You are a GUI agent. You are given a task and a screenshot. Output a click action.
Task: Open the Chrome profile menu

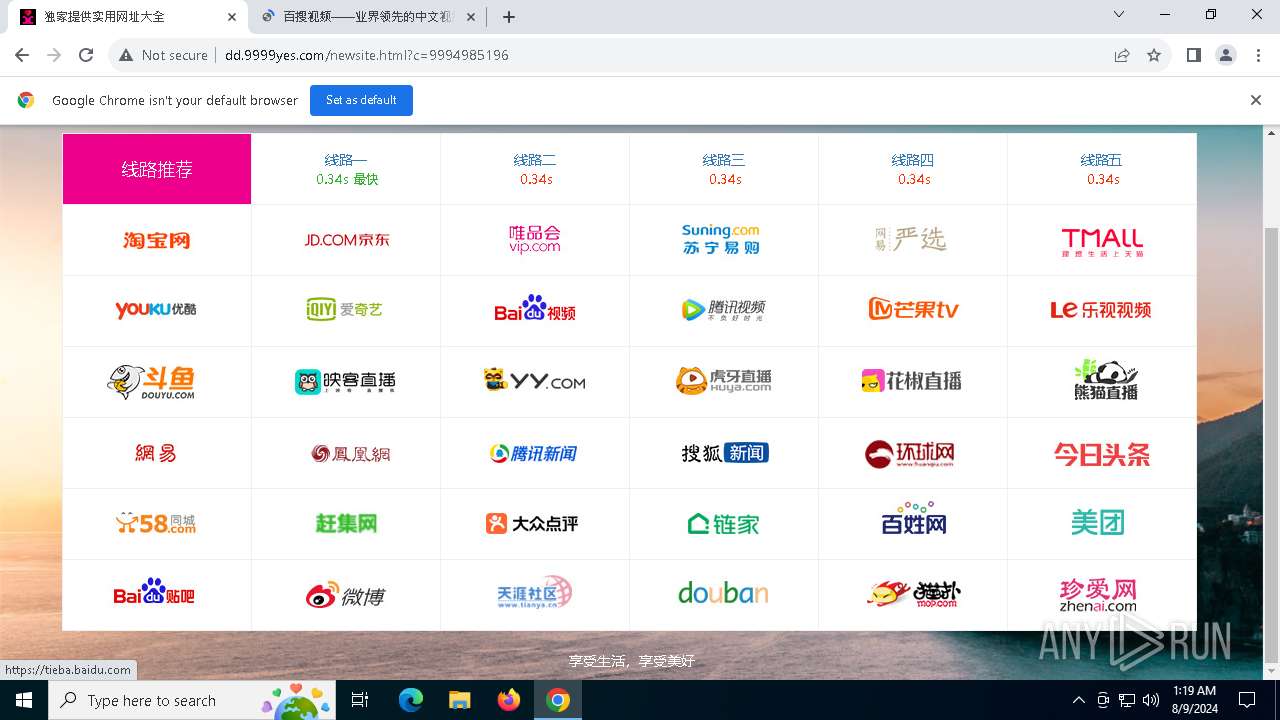pyautogui.click(x=1226, y=55)
